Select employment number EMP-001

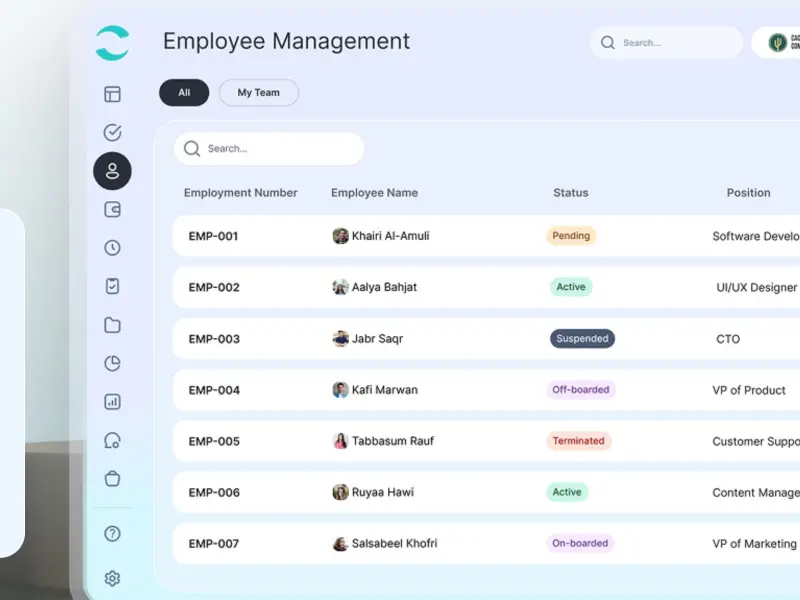(x=213, y=236)
